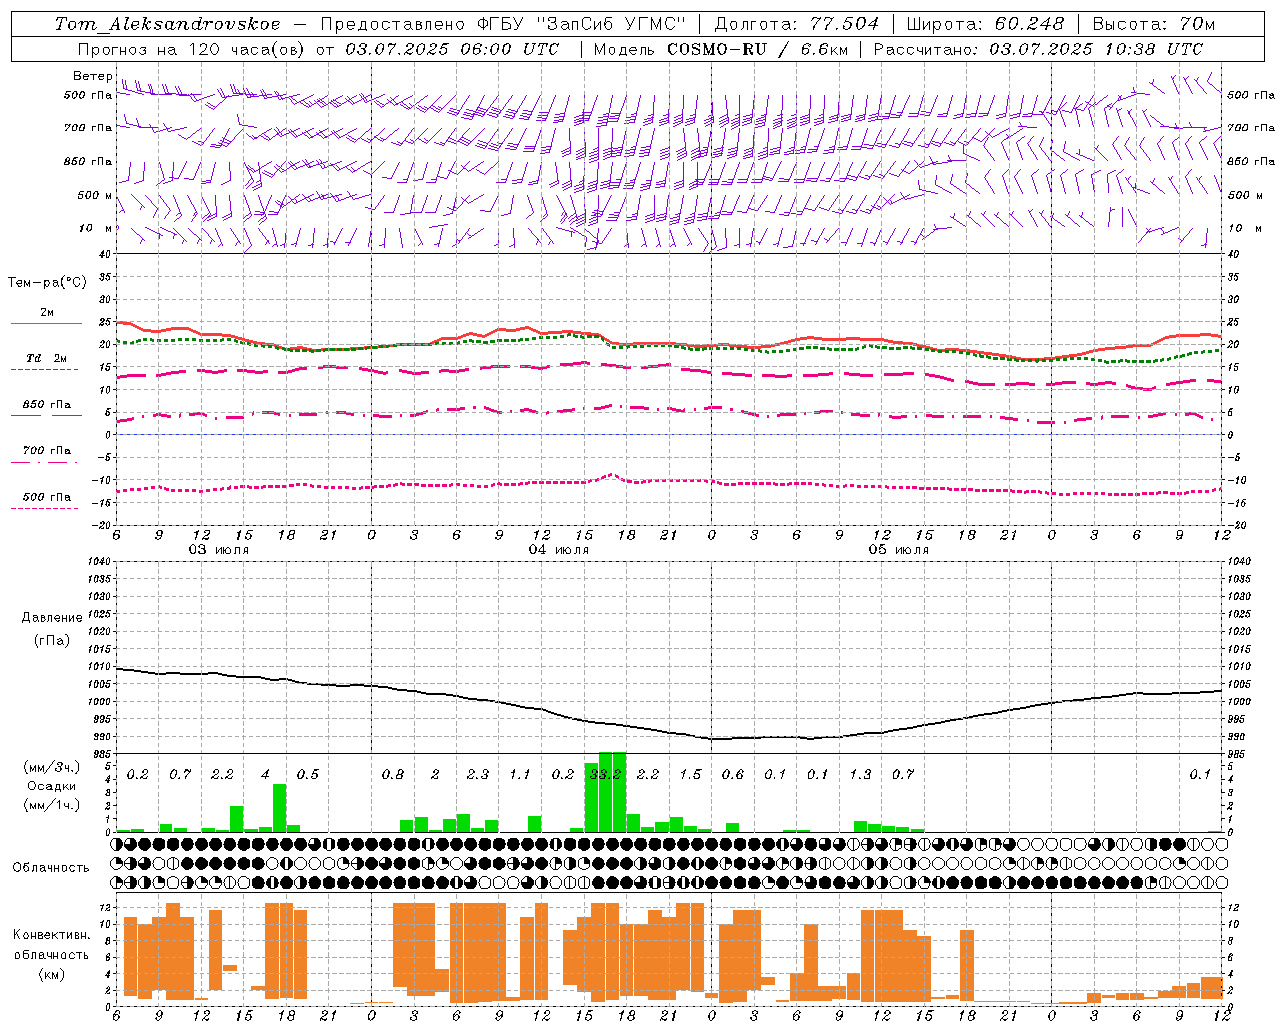The image size is (1280, 1024).
Task: Click the 1.3 precipitation total
Action: click(x=860, y=775)
